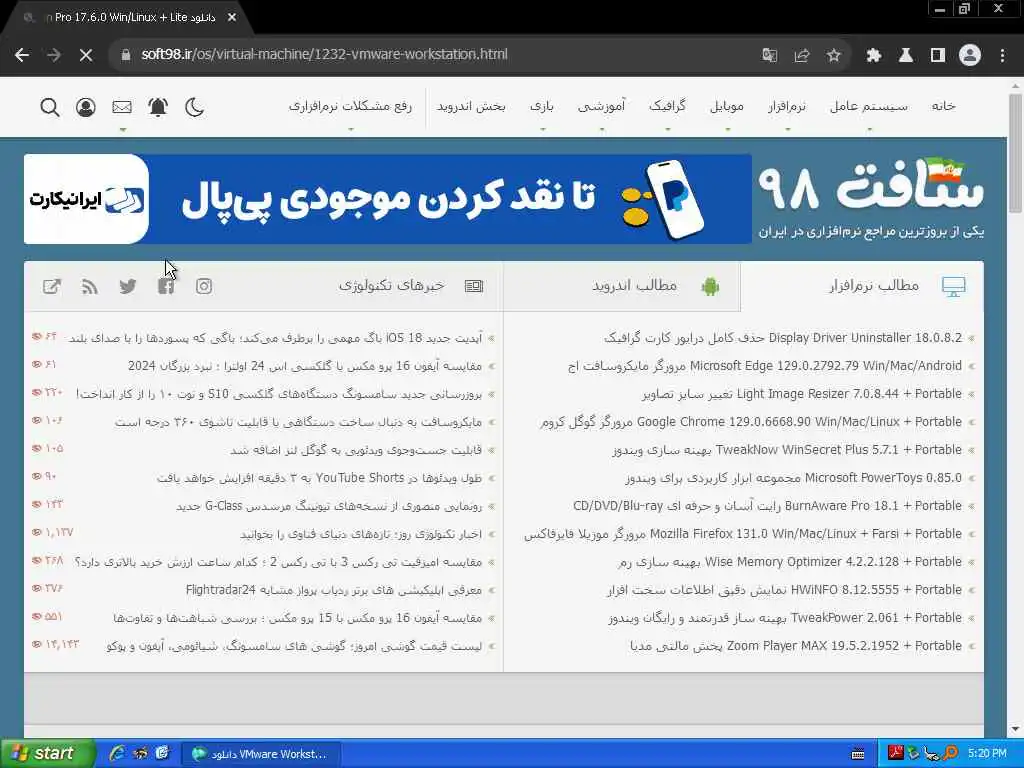Translate this page icon in address bar
Screen dimensions: 1024x768
click(769, 56)
